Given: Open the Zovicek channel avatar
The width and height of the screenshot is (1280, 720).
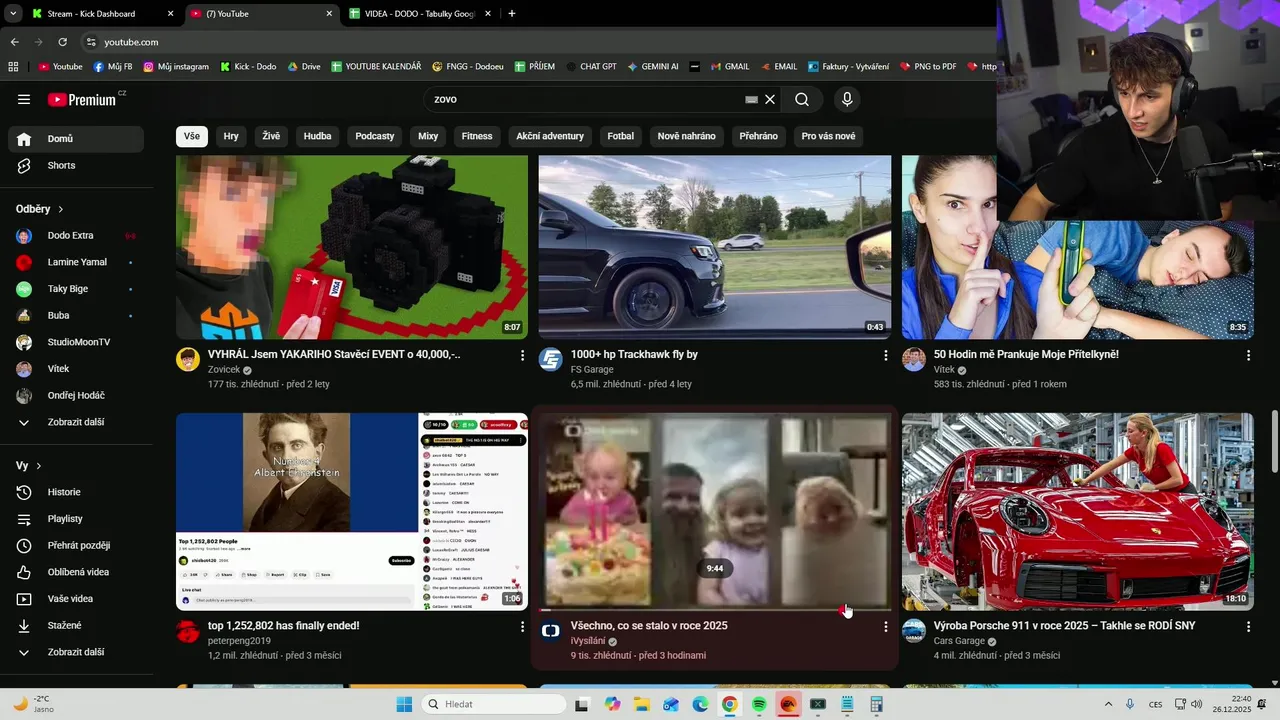Looking at the screenshot, I should [188, 359].
